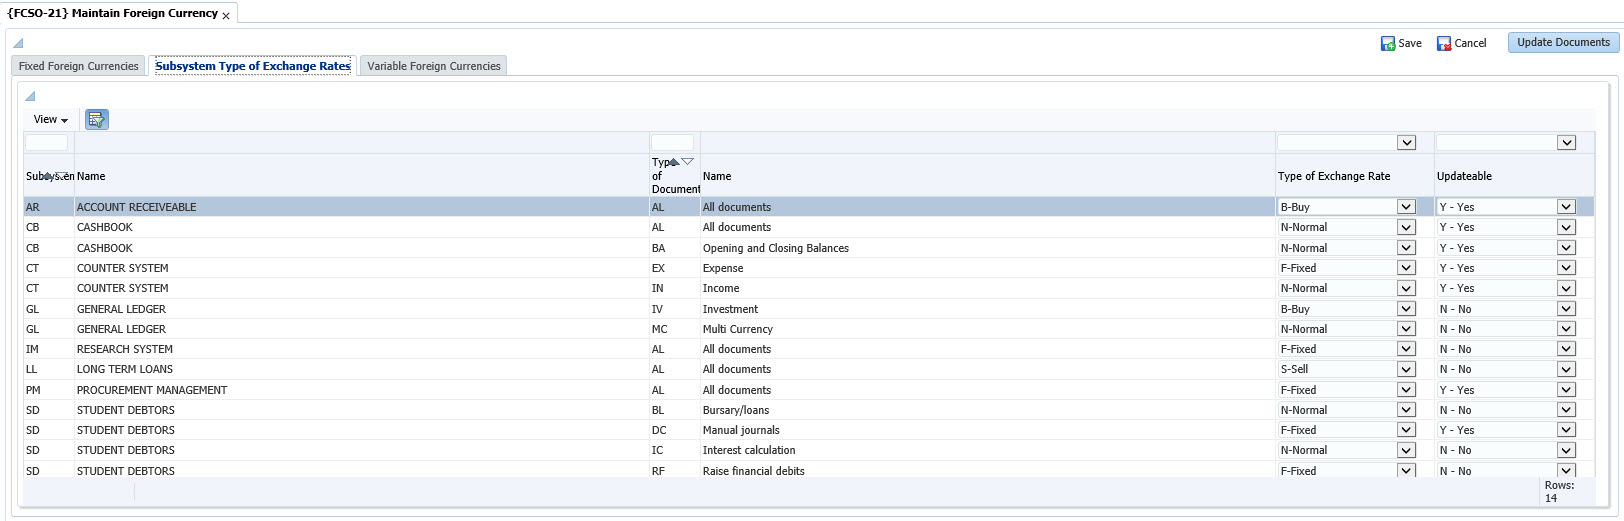Select the LONG TERM LOANS cell
This screenshot has width=1624, height=521.
pyautogui.click(x=362, y=369)
